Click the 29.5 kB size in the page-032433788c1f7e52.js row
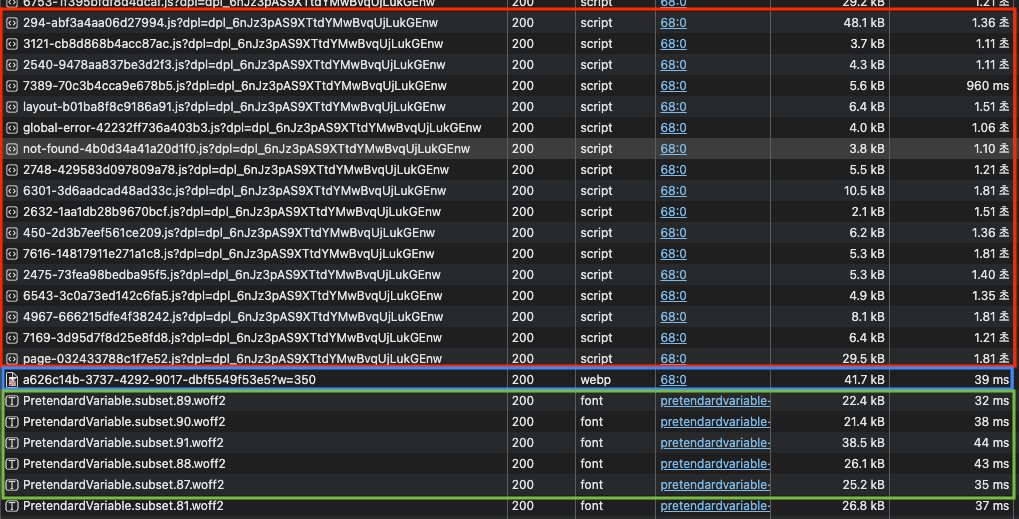The height and width of the screenshot is (519, 1019). pyautogui.click(x=863, y=359)
